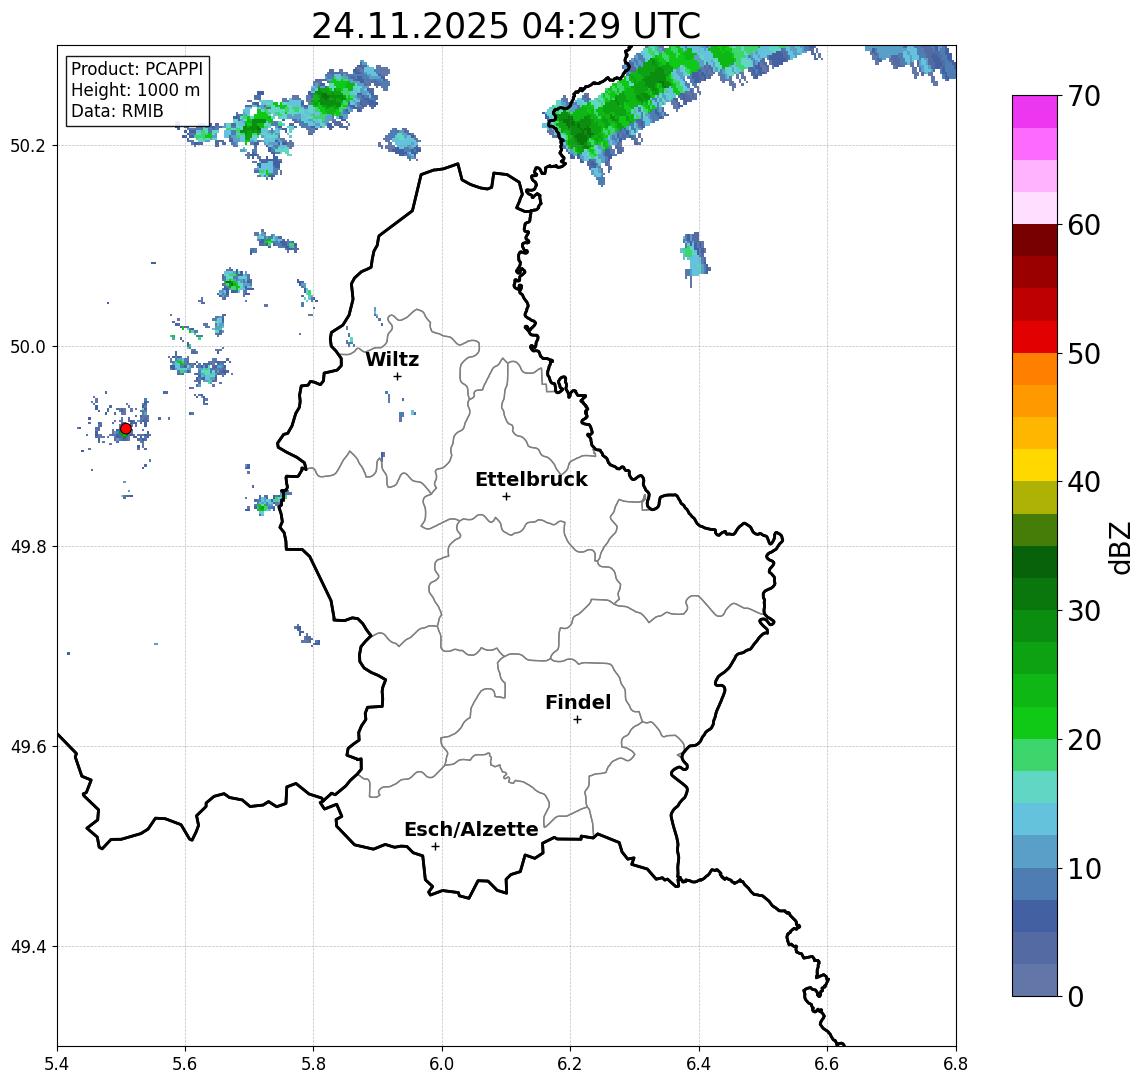Click the red radar location marker
Viewport: 1145px width, 1084px height.
[126, 429]
